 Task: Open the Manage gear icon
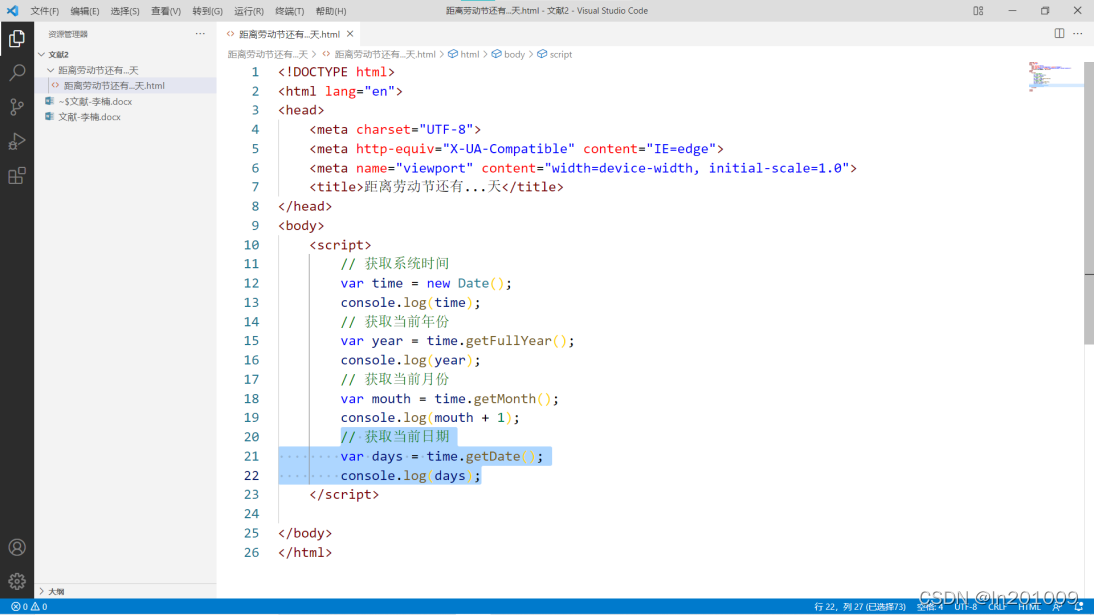(17, 581)
